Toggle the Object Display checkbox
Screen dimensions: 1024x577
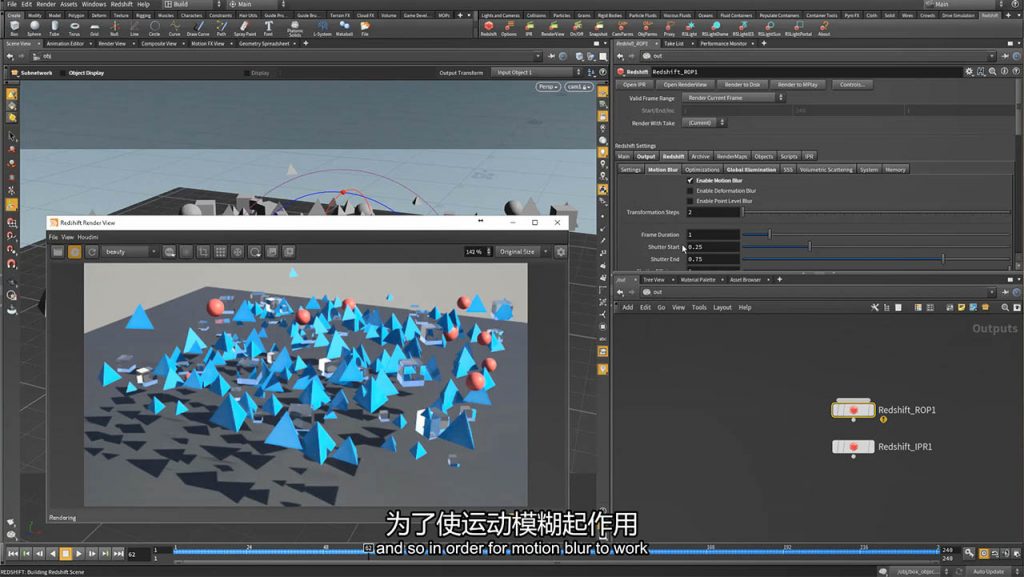(x=65, y=73)
